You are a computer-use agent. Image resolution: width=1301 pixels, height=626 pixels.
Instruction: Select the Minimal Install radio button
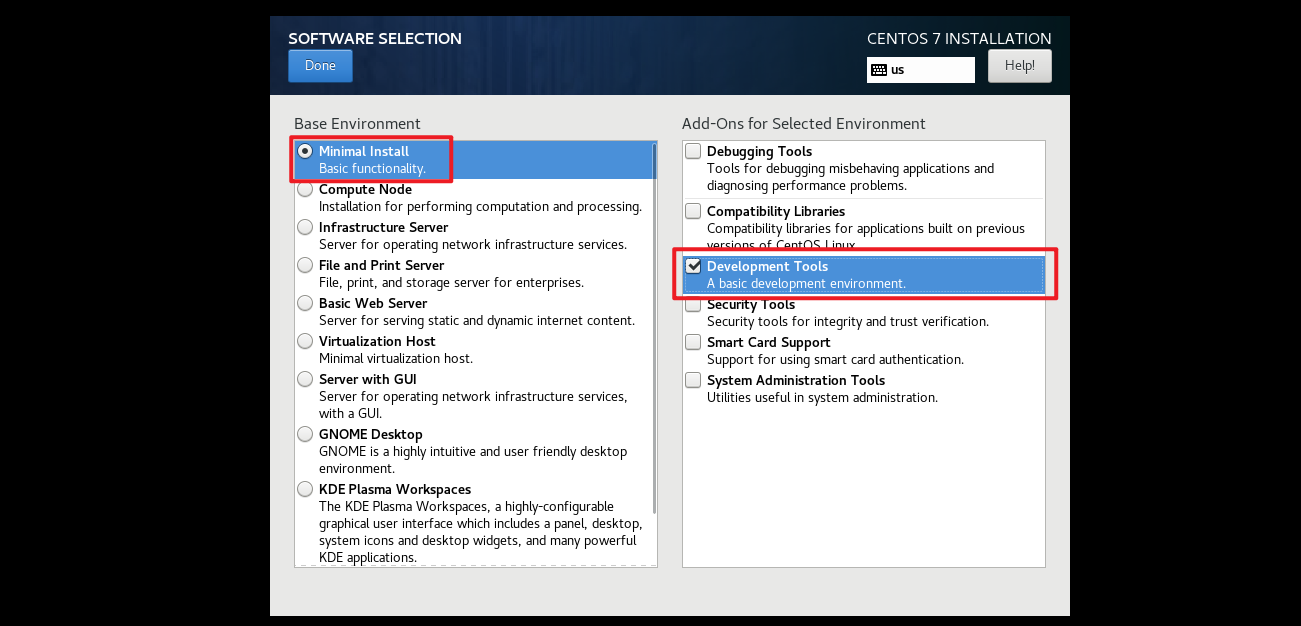305,151
